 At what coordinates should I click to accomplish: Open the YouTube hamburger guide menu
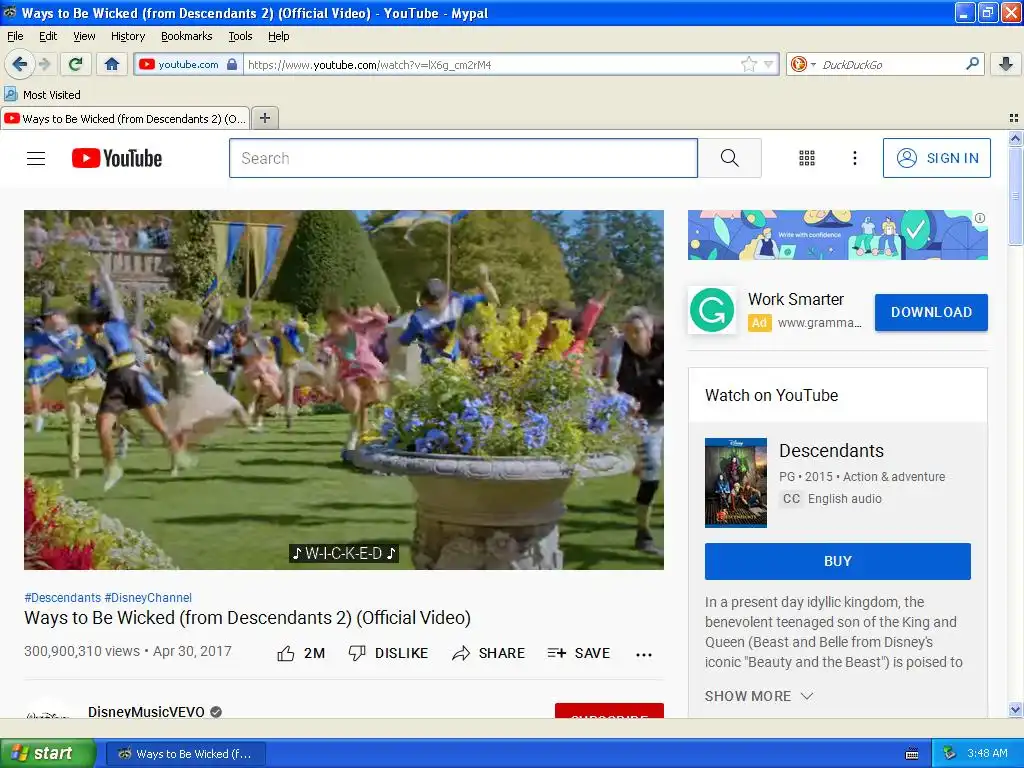[36, 158]
